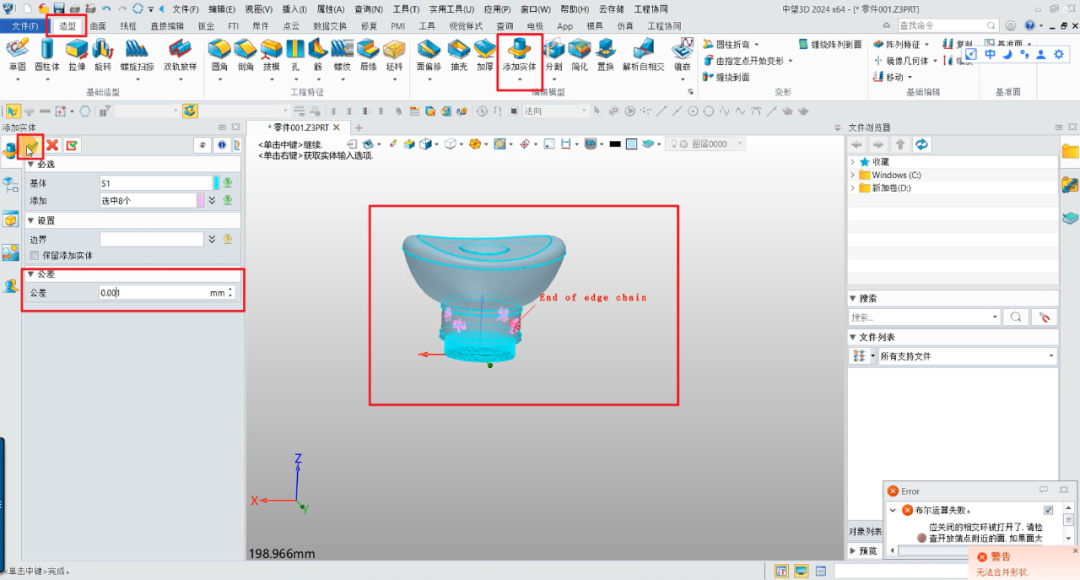Click the 孔 hole tool
Screen dimensions: 1080x580
coord(295,55)
